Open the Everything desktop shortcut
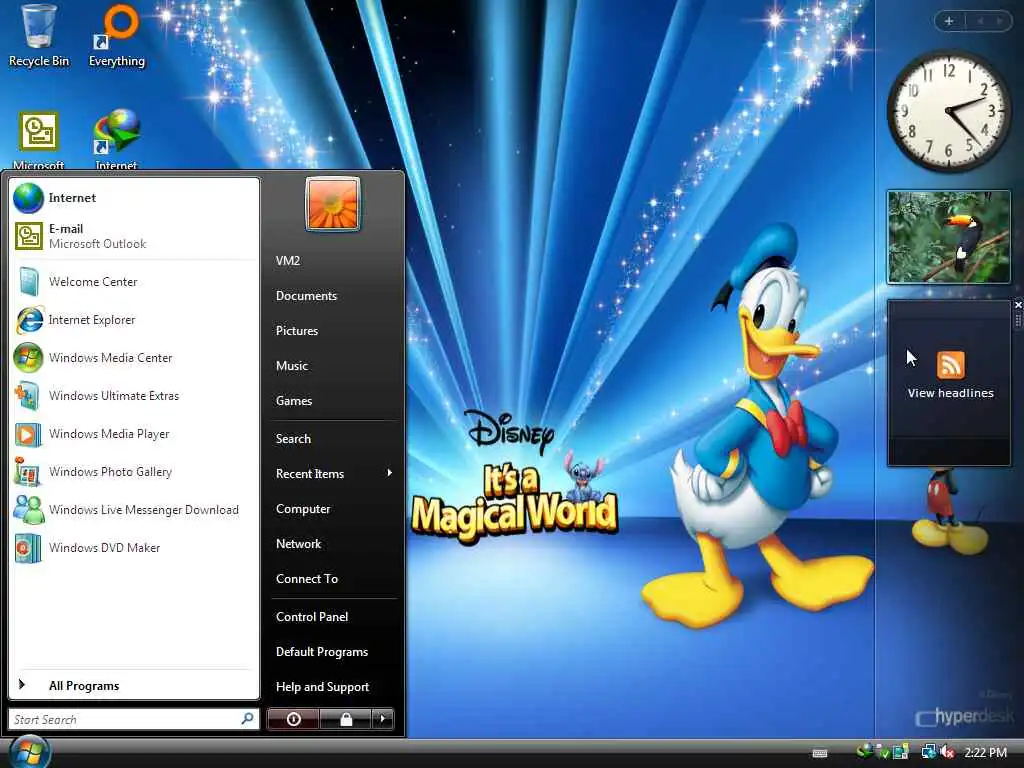 [117, 36]
